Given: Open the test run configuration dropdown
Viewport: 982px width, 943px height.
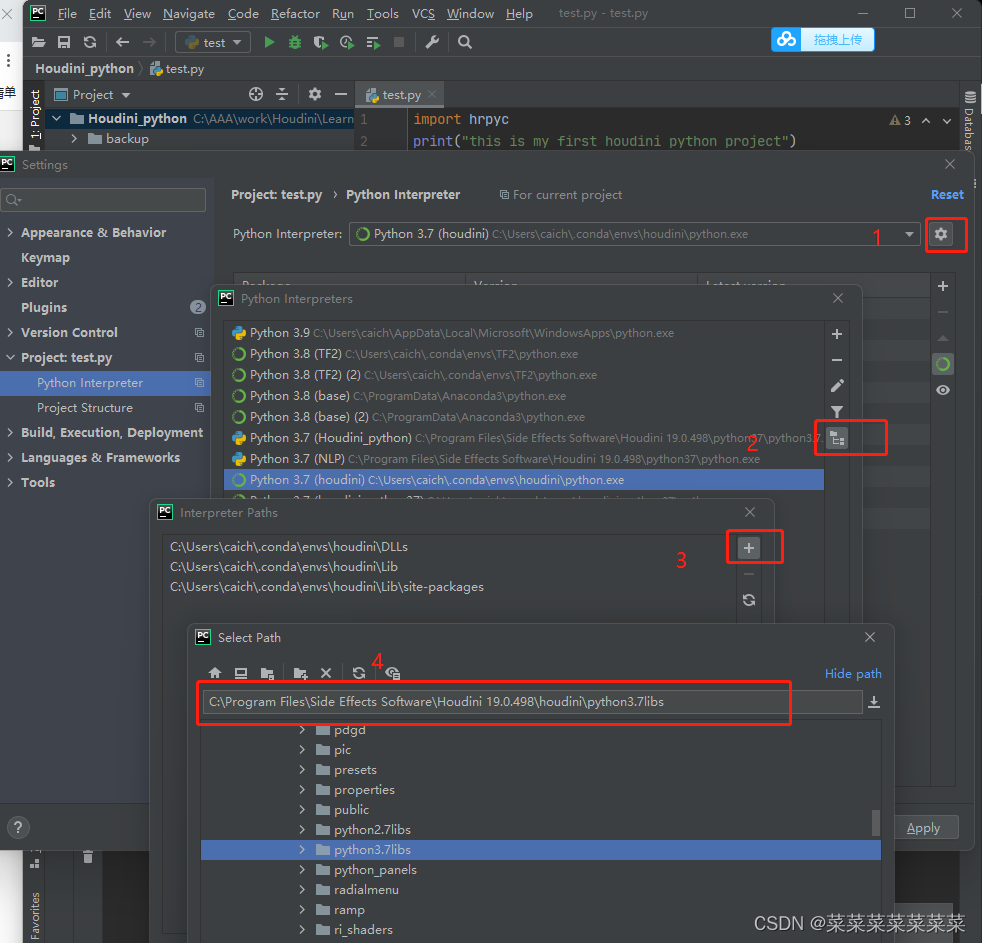Looking at the screenshot, I should 213,43.
